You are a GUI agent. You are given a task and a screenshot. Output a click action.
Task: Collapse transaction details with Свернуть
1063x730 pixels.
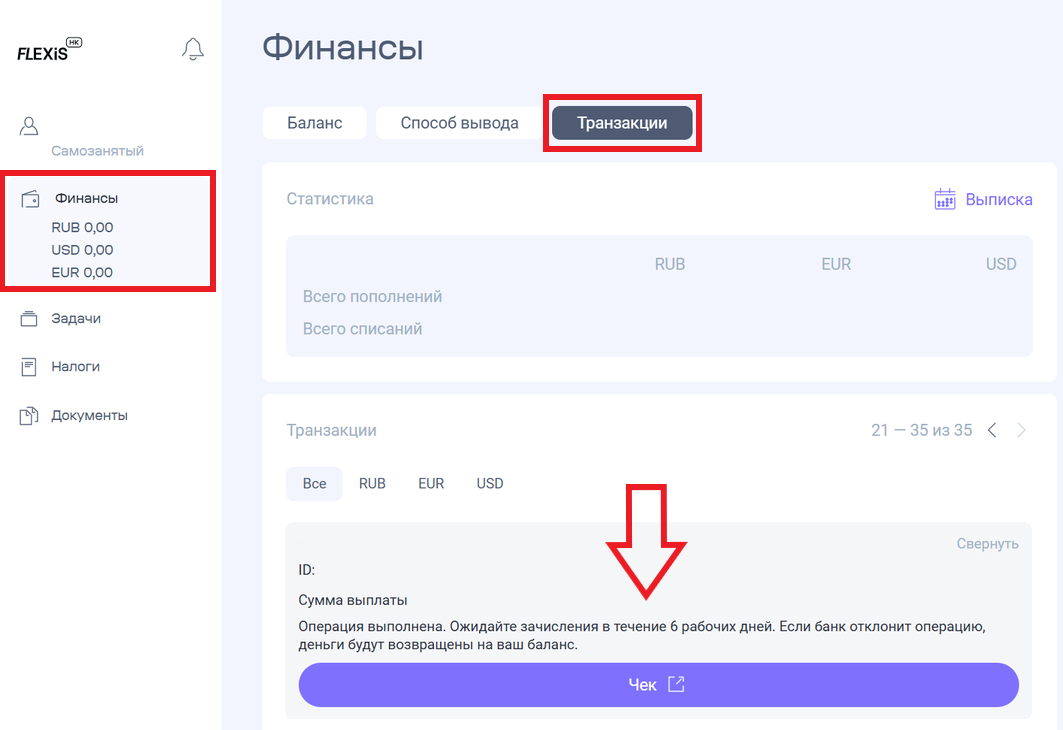[x=987, y=544]
